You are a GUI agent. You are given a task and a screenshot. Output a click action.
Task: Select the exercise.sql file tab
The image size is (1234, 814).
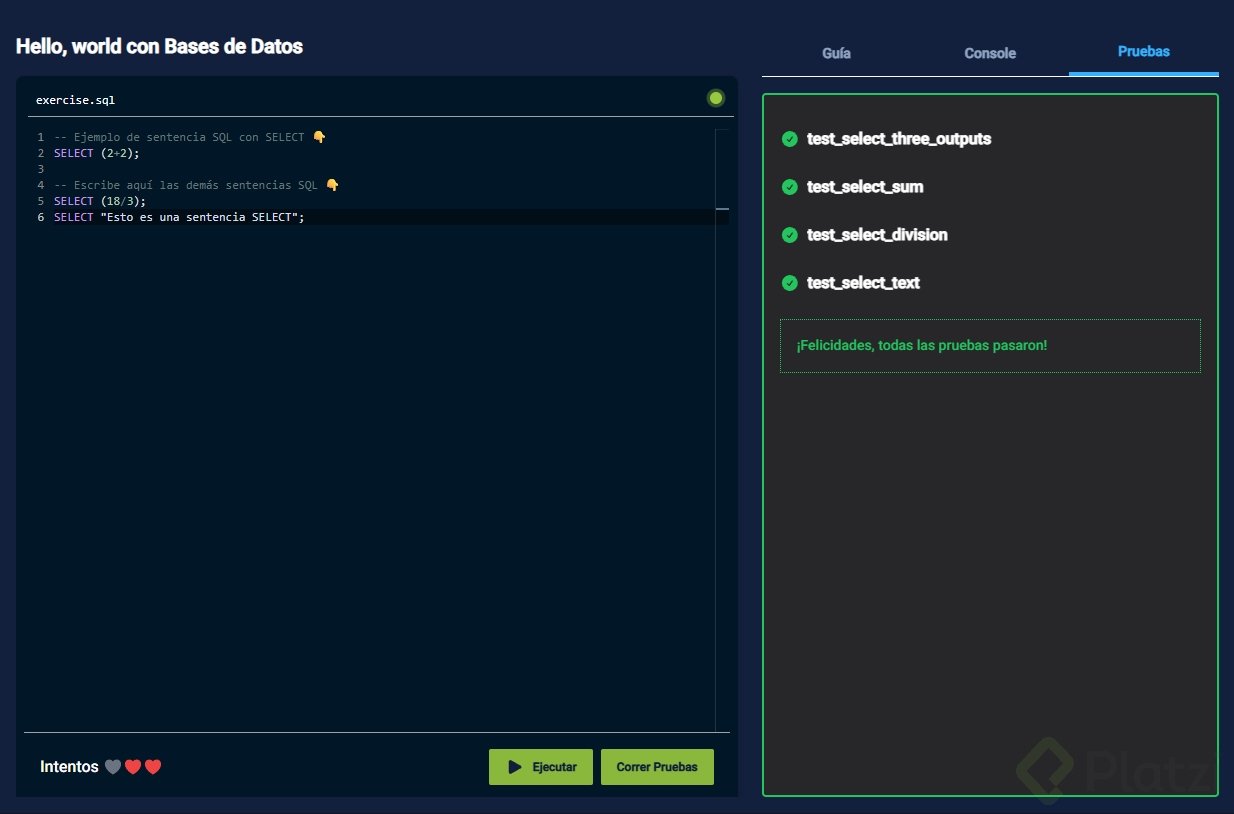click(x=75, y=100)
